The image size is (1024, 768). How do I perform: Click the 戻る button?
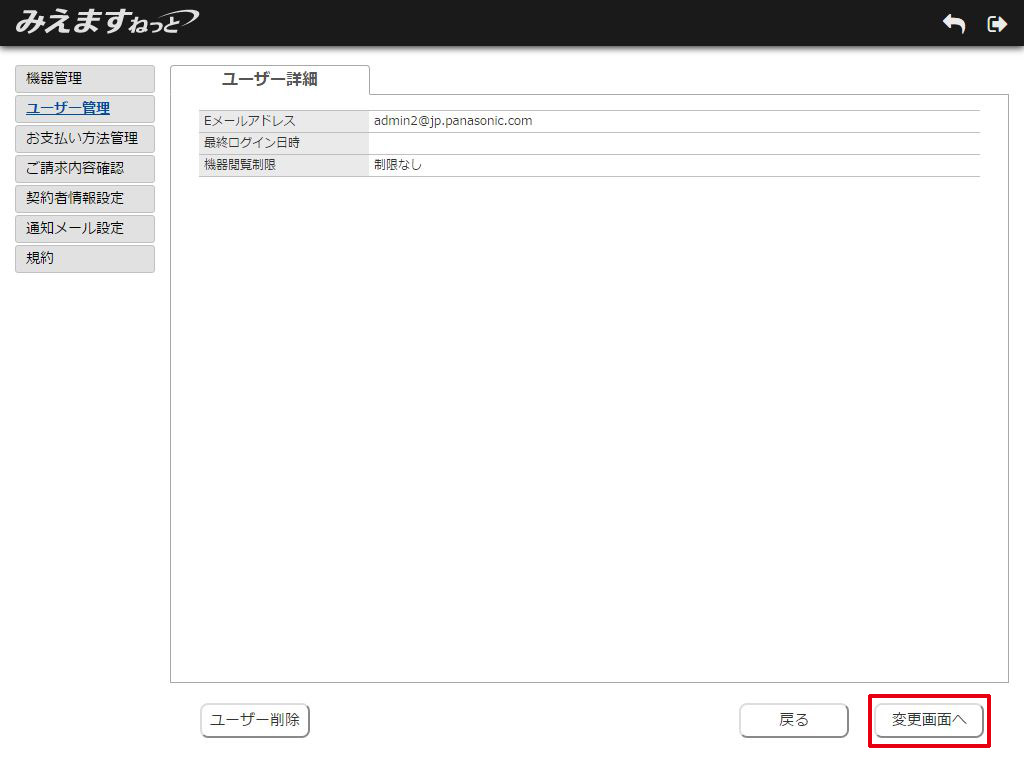(x=794, y=720)
